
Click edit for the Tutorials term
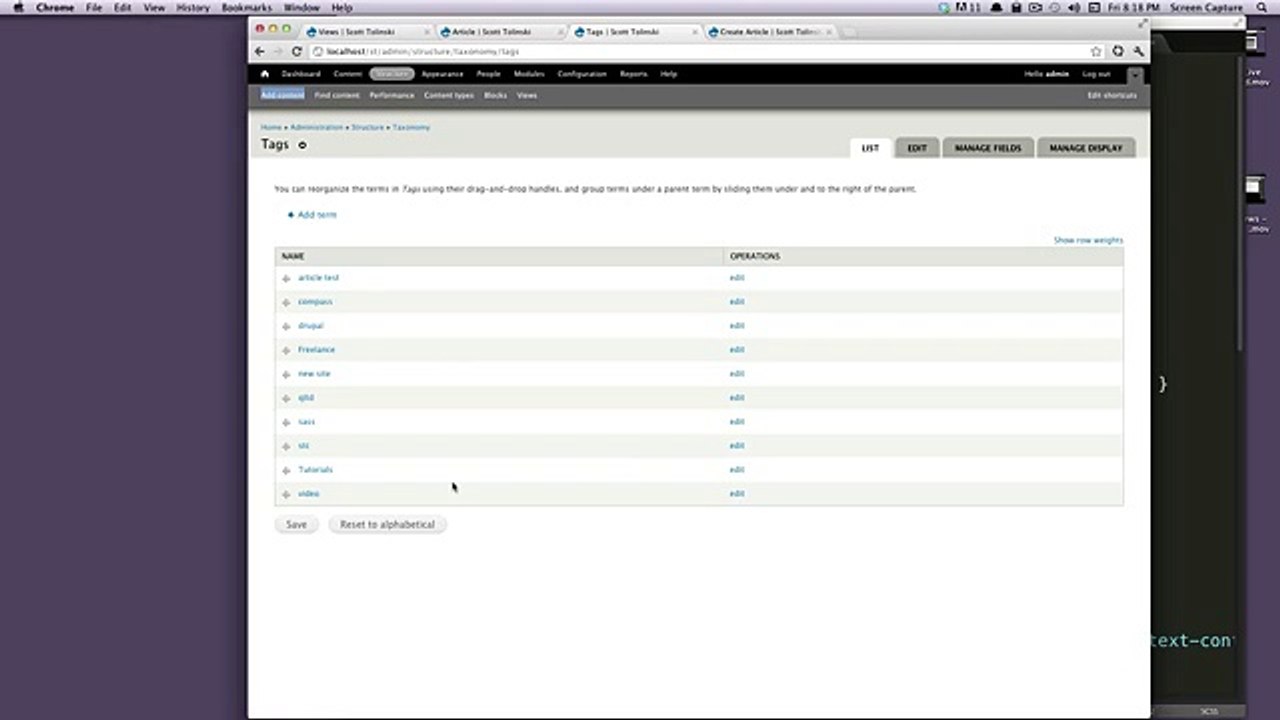click(737, 470)
